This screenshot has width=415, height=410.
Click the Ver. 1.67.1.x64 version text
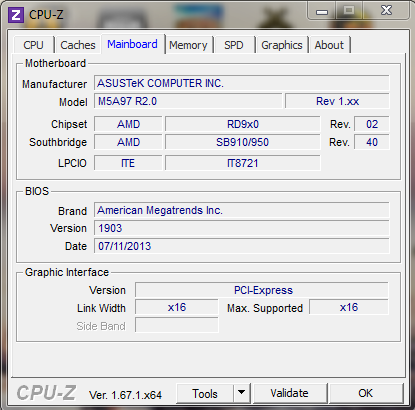[125, 395]
